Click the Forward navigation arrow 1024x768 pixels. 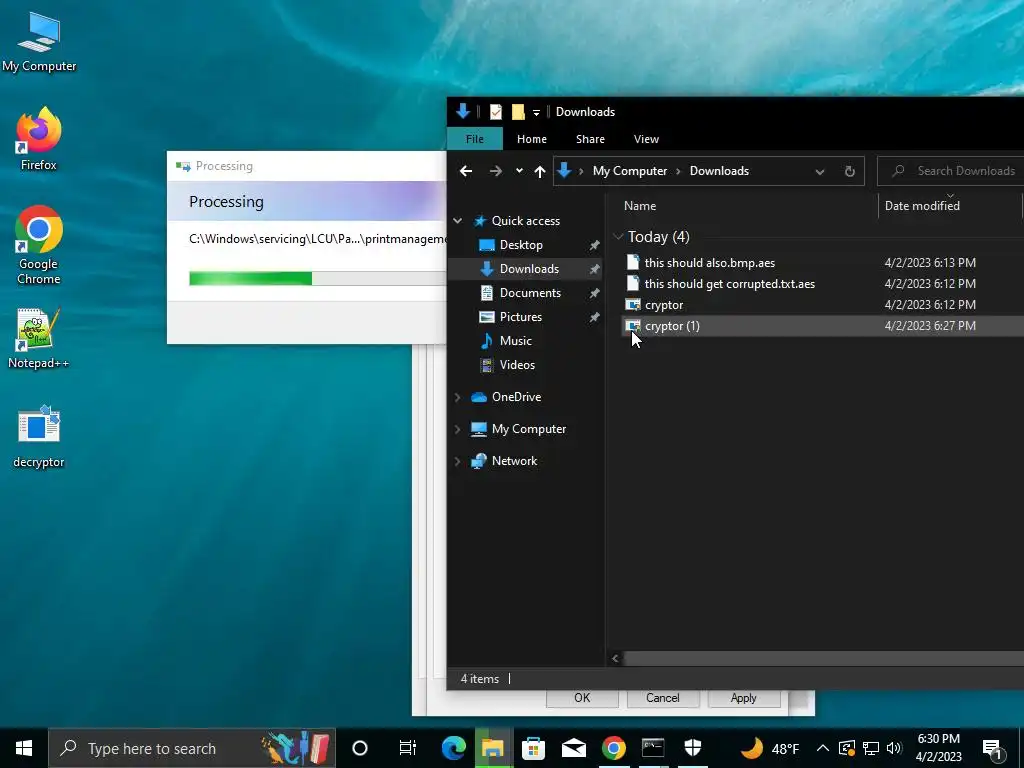coord(496,171)
